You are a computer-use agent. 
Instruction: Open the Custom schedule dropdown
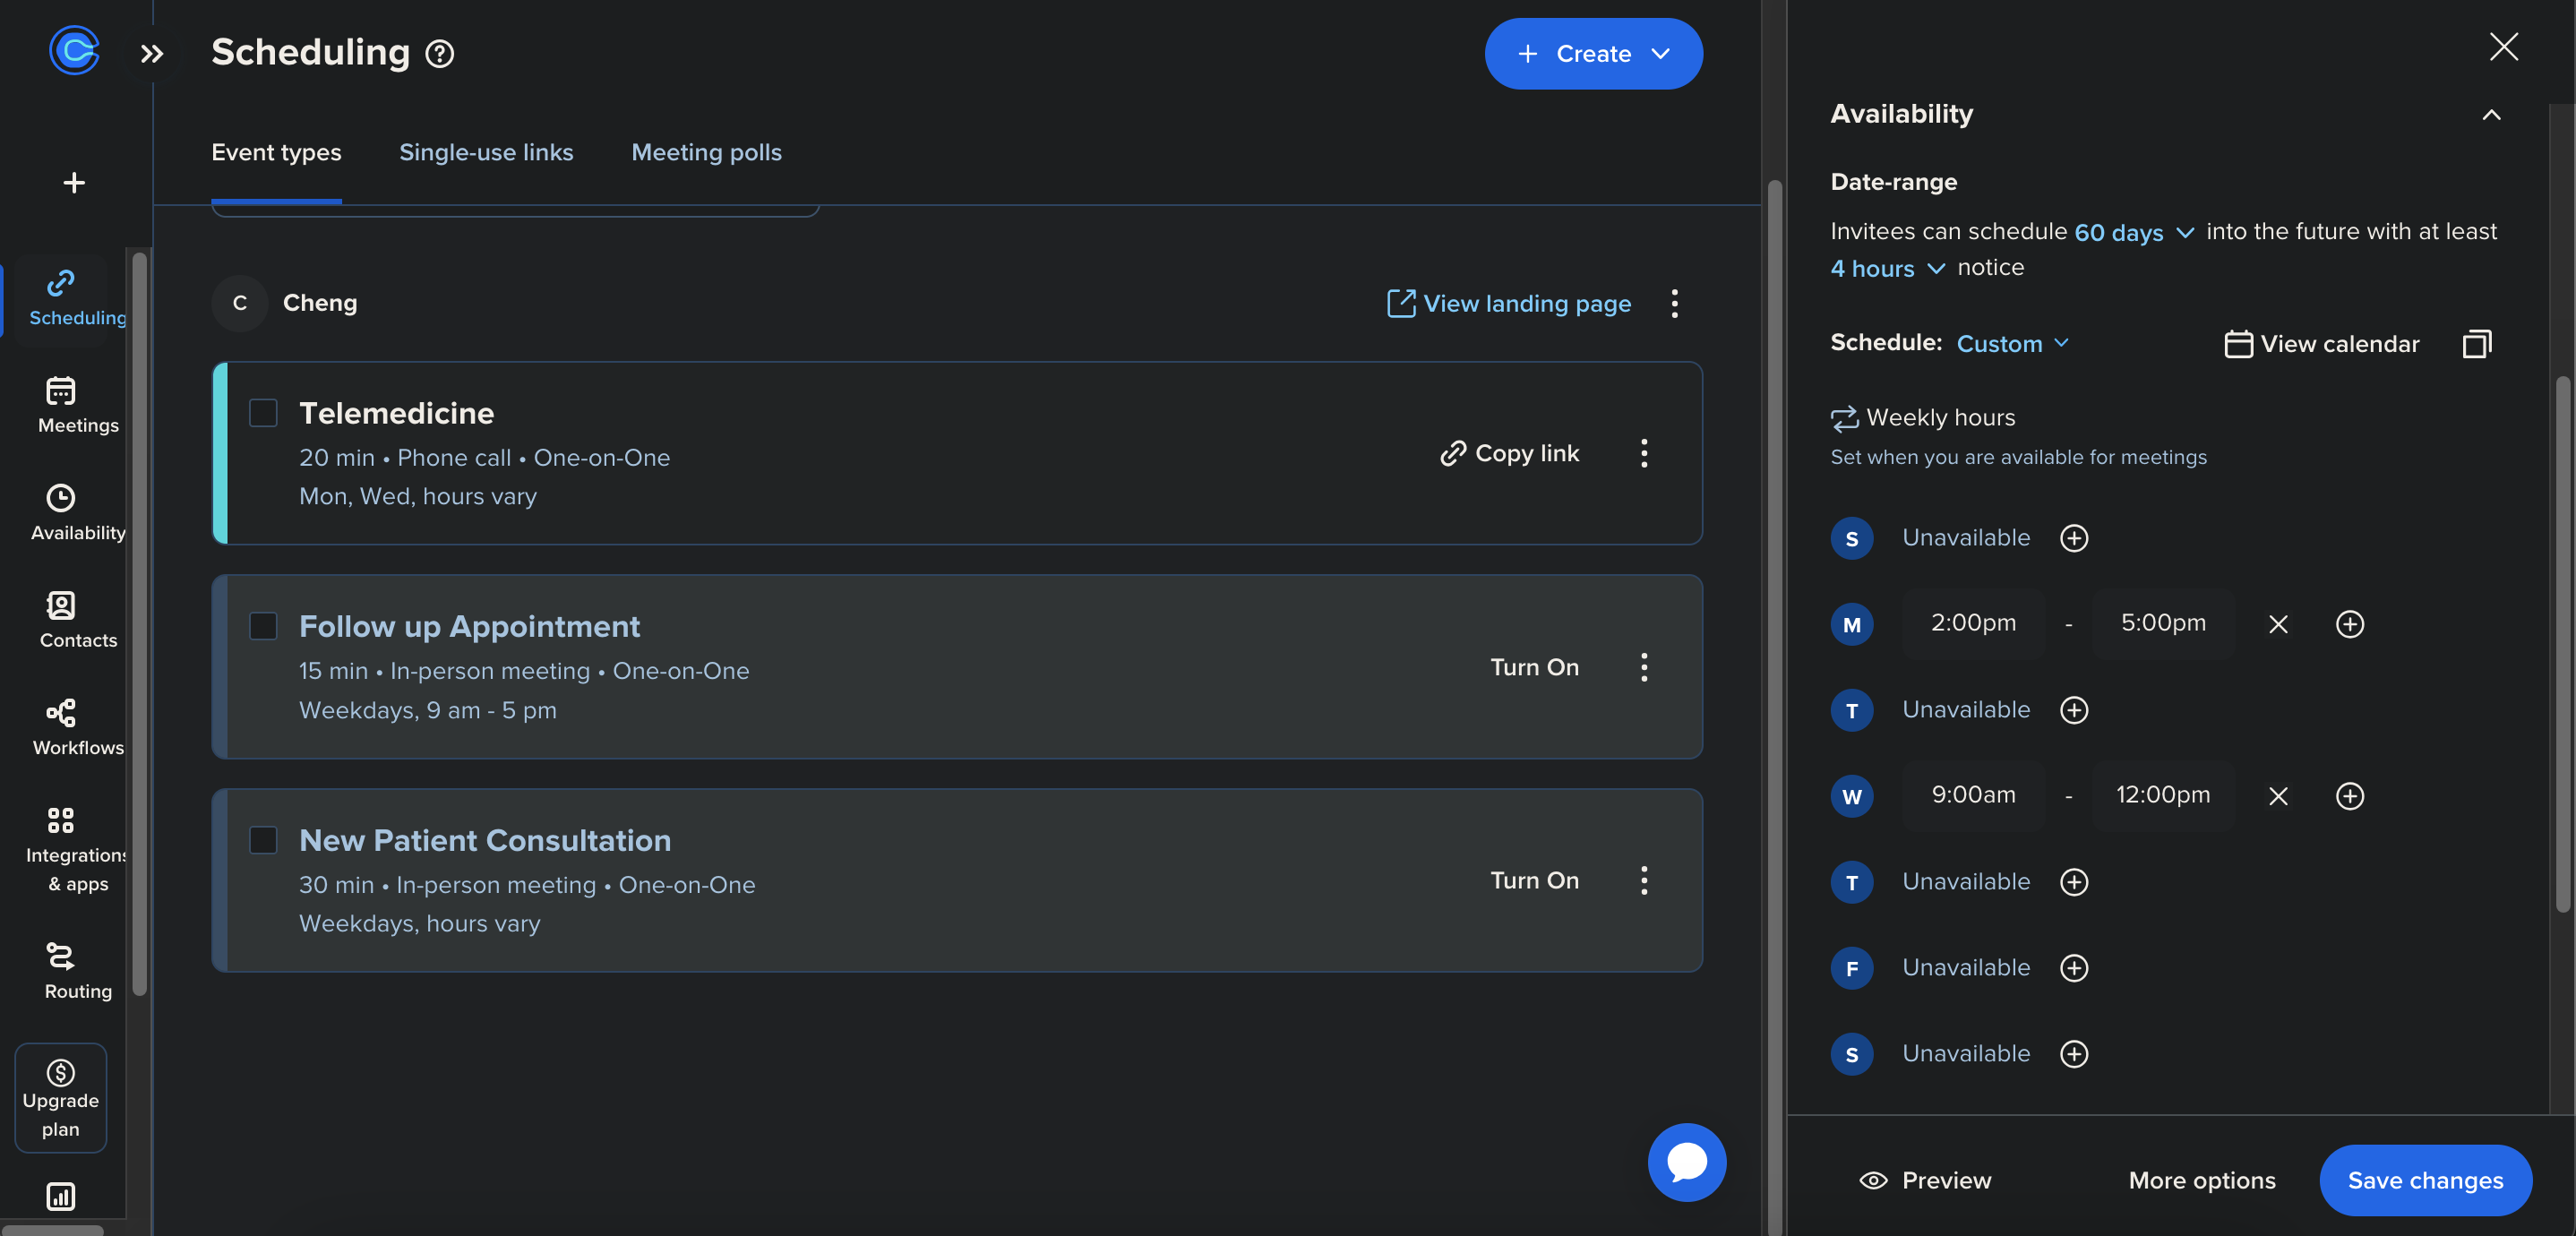[2012, 343]
